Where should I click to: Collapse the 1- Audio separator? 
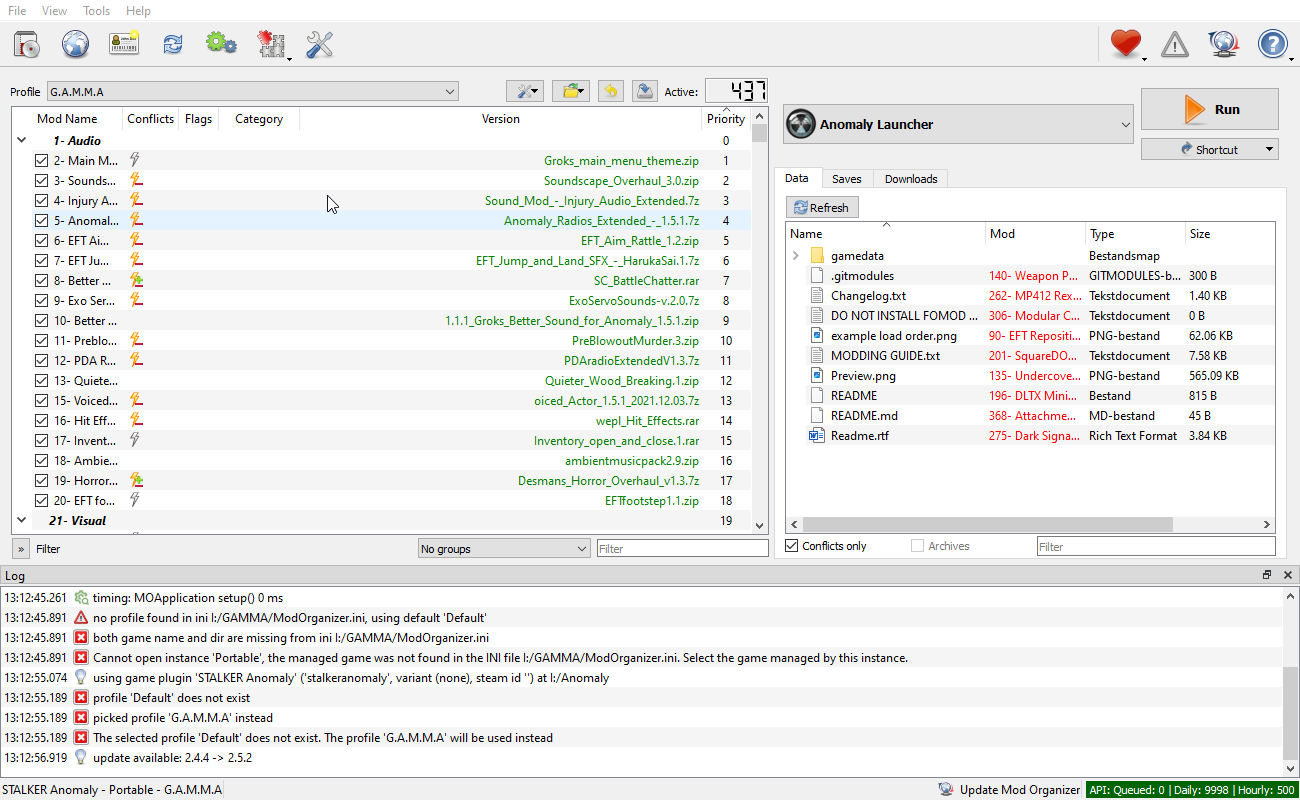[x=22, y=141]
